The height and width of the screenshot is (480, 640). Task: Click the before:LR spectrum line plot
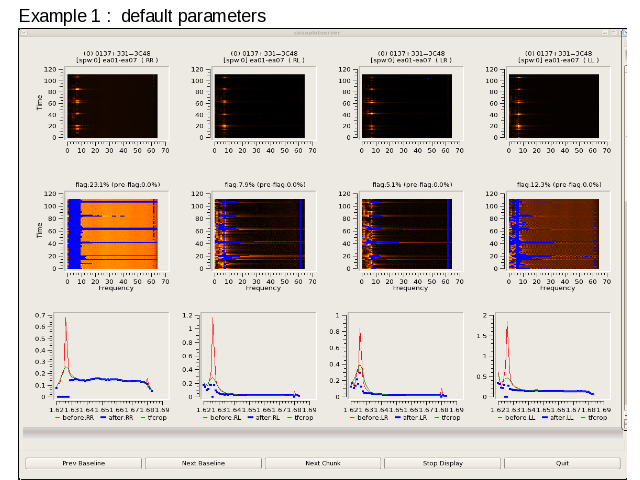pos(405,356)
